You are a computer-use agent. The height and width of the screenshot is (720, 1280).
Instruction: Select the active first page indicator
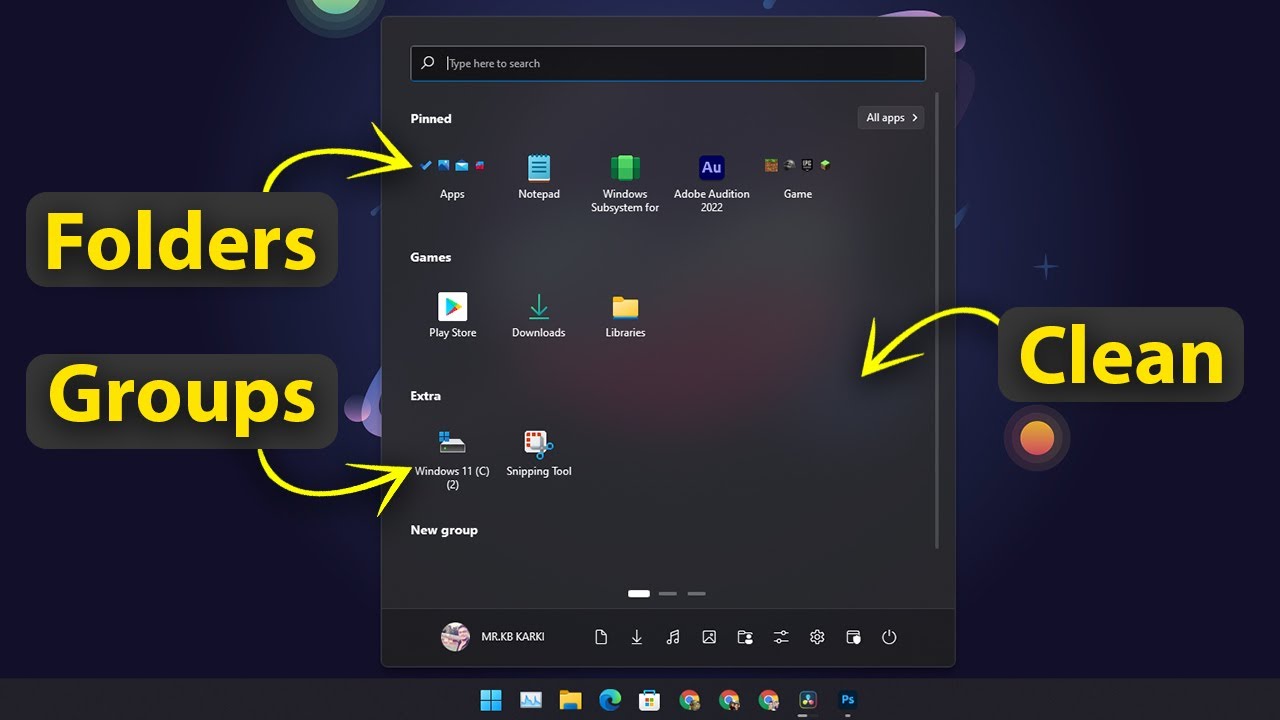click(x=639, y=594)
